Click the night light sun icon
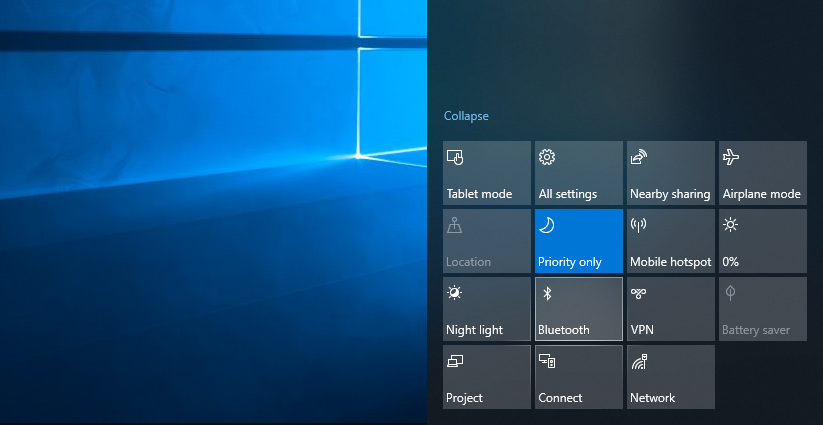 [454, 293]
